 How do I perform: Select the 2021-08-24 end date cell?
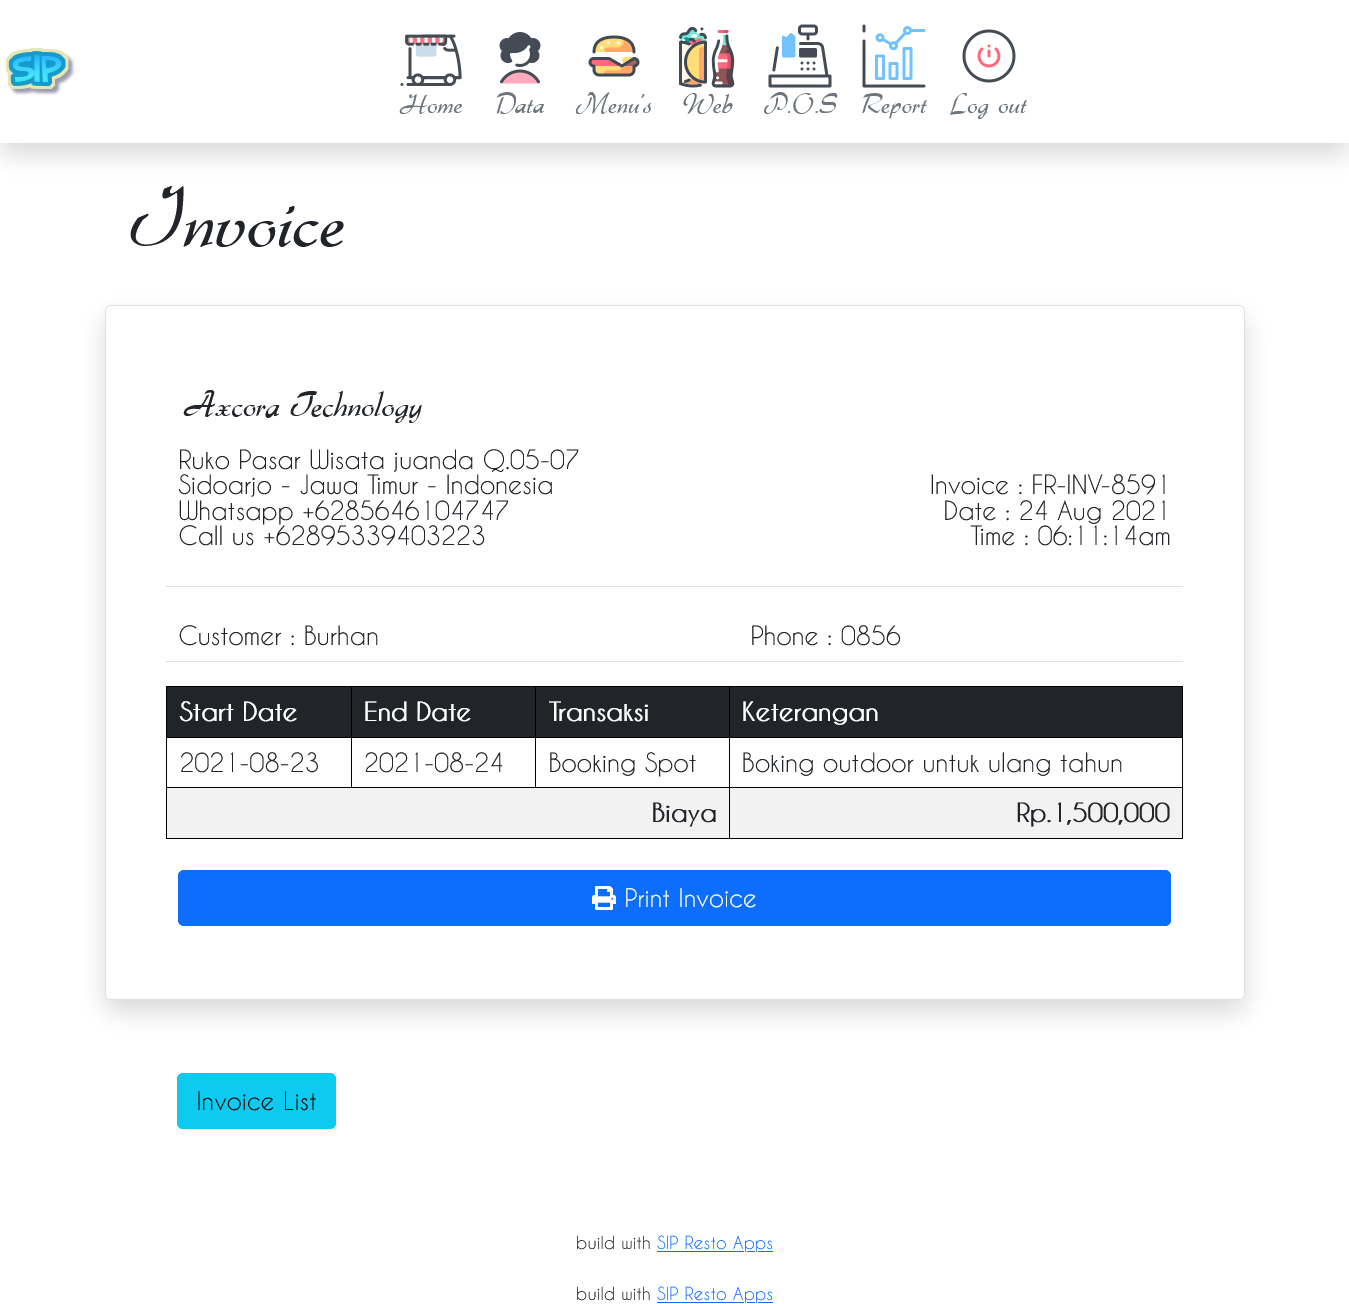click(x=444, y=763)
